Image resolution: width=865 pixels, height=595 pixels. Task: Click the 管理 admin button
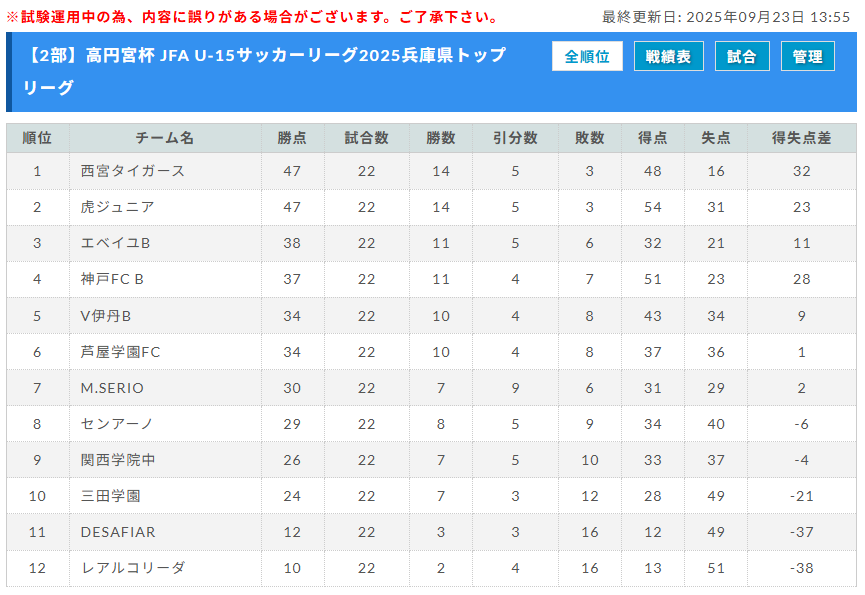point(807,57)
